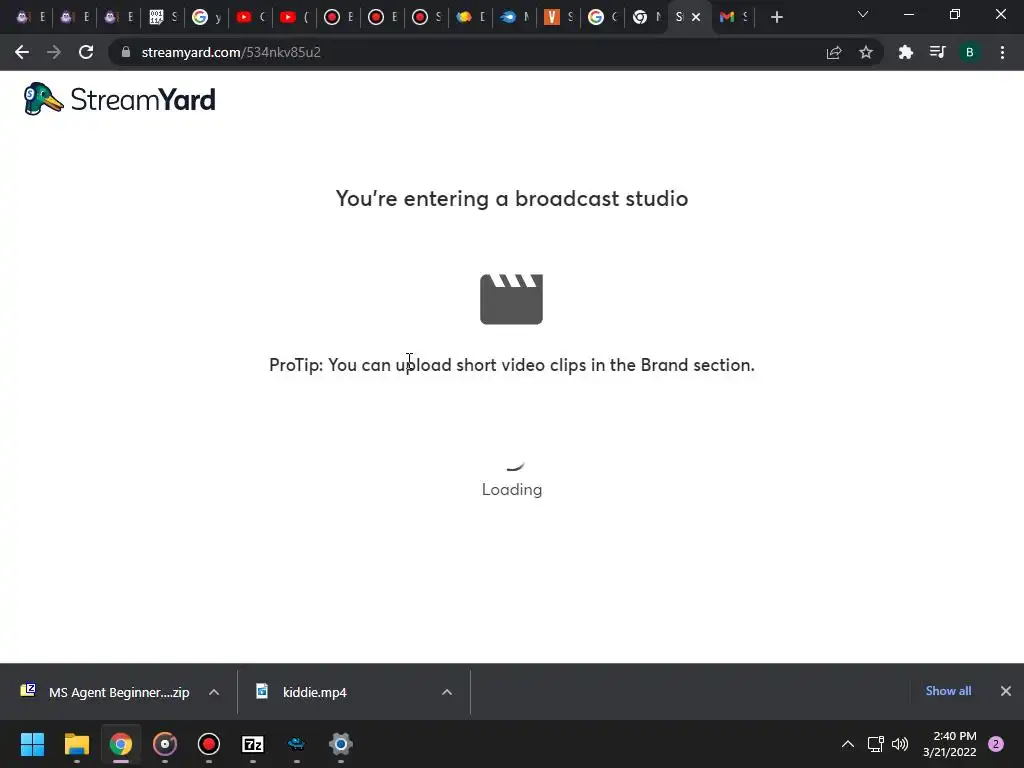Click the Loading text

pyautogui.click(x=512, y=490)
